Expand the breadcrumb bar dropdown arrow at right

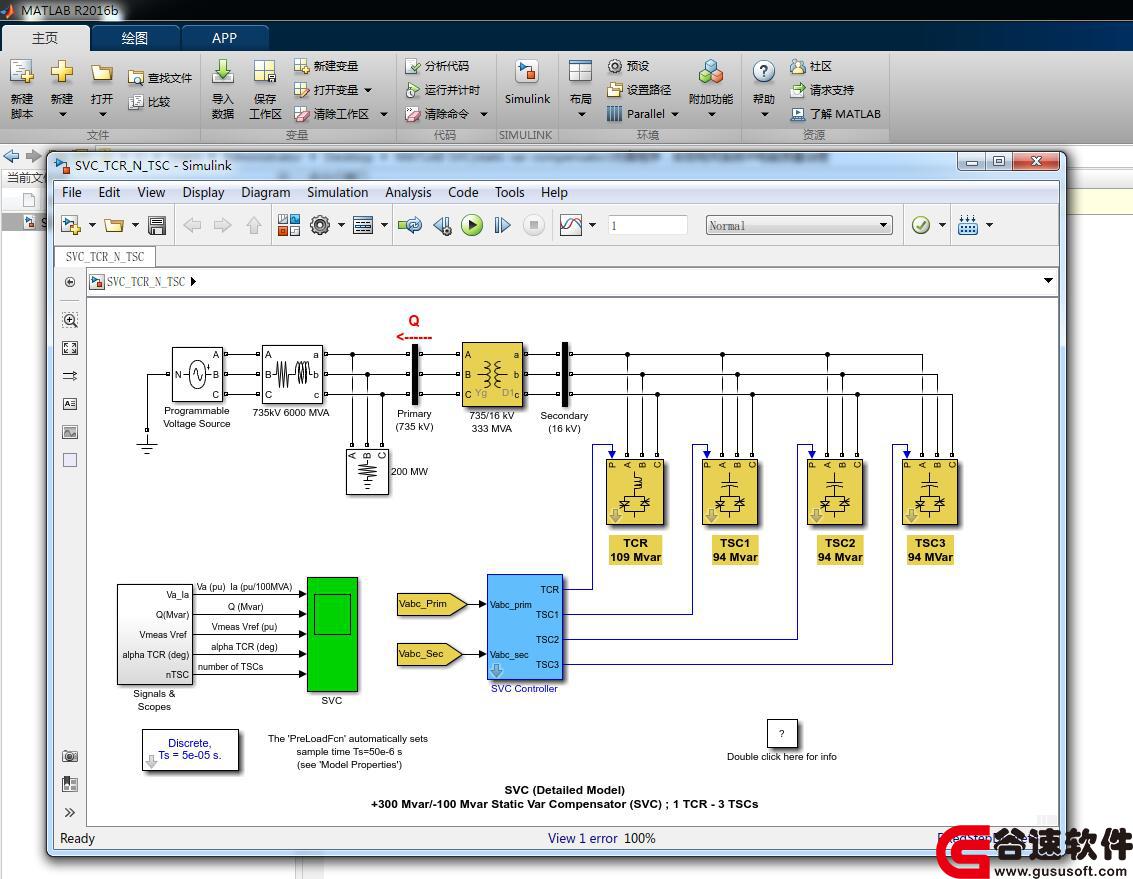point(1048,280)
